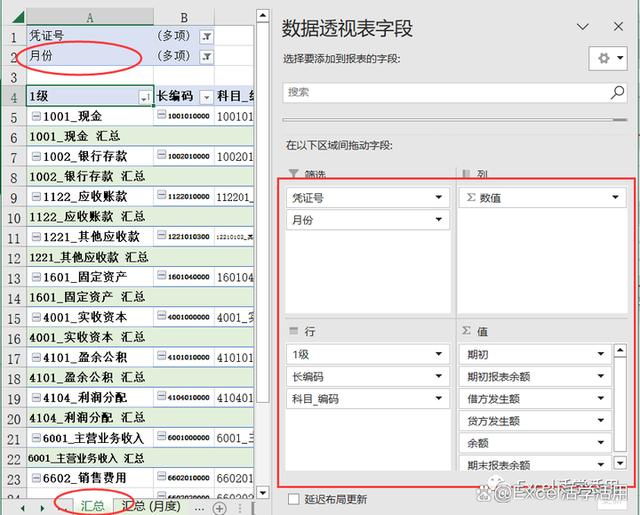Open dropdown for Σ 数值 column field

click(x=615, y=198)
